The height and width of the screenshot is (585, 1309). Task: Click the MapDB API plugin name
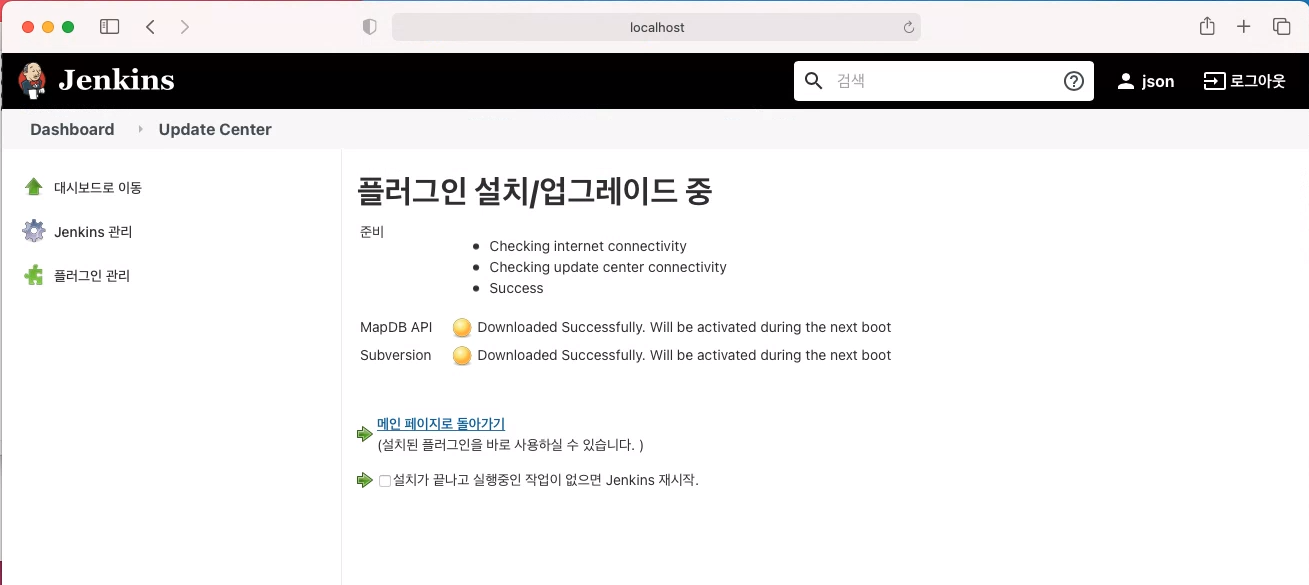click(x=396, y=327)
